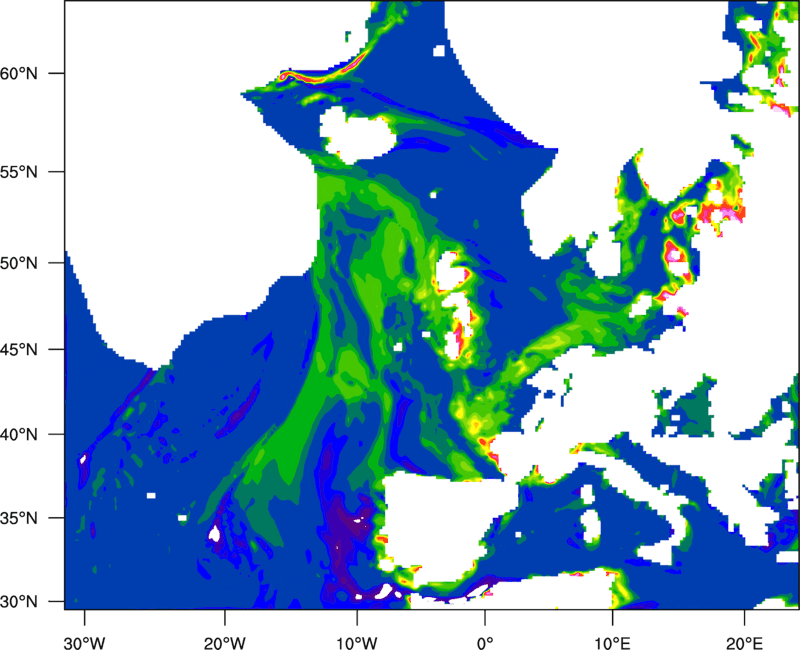The image size is (800, 650).
Task: Click the 35°N latitude label
Action: click(19, 518)
